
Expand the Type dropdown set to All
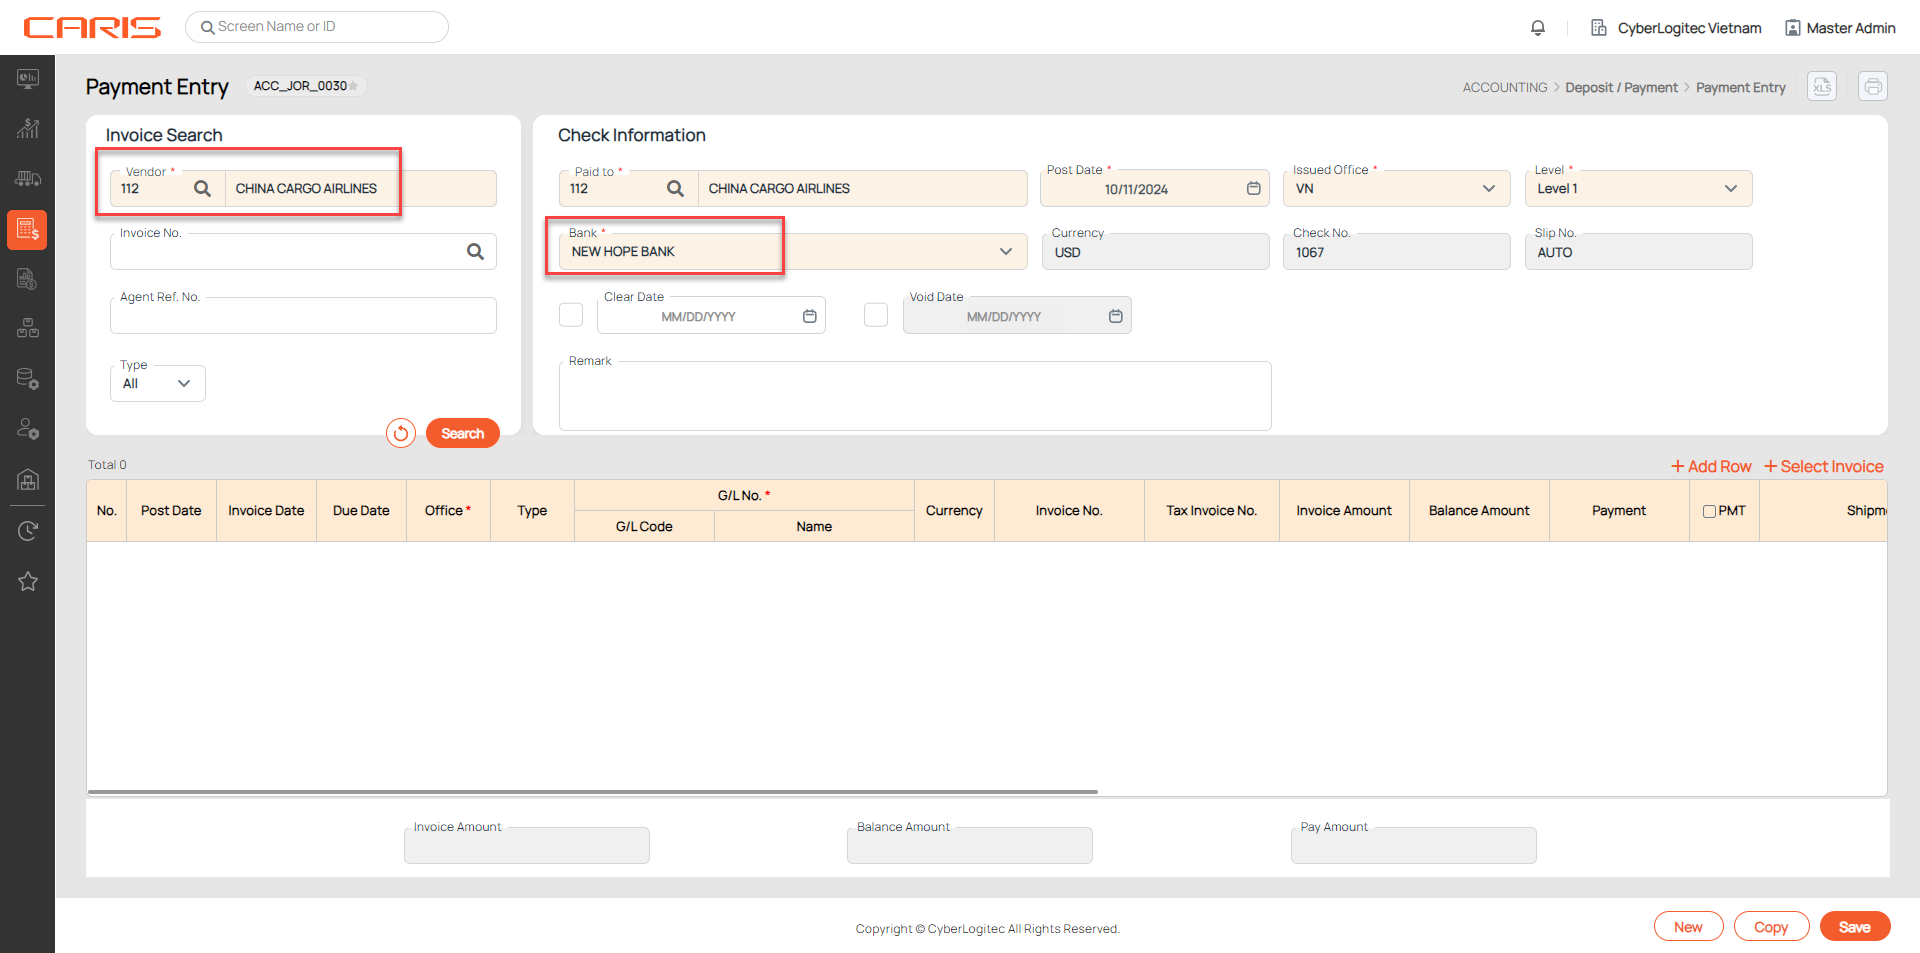click(183, 384)
